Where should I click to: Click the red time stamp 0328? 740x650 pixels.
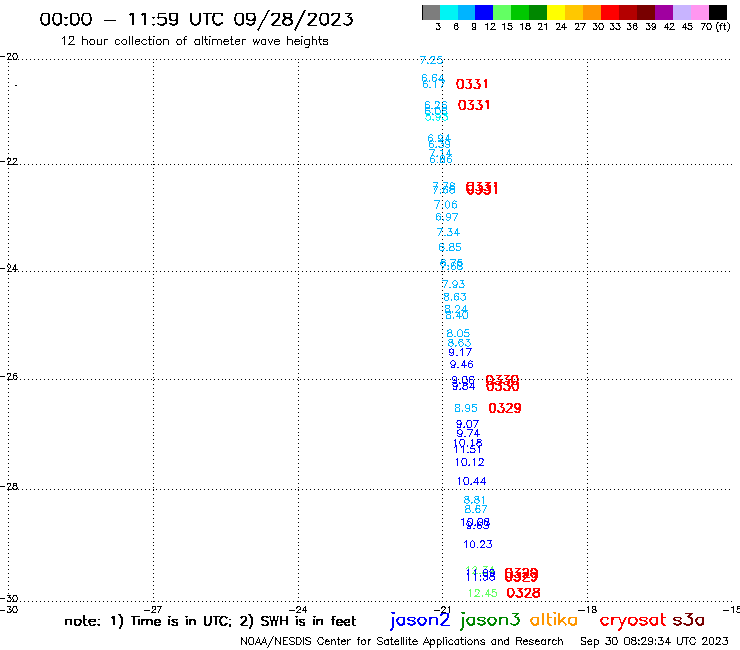[x=523, y=593]
